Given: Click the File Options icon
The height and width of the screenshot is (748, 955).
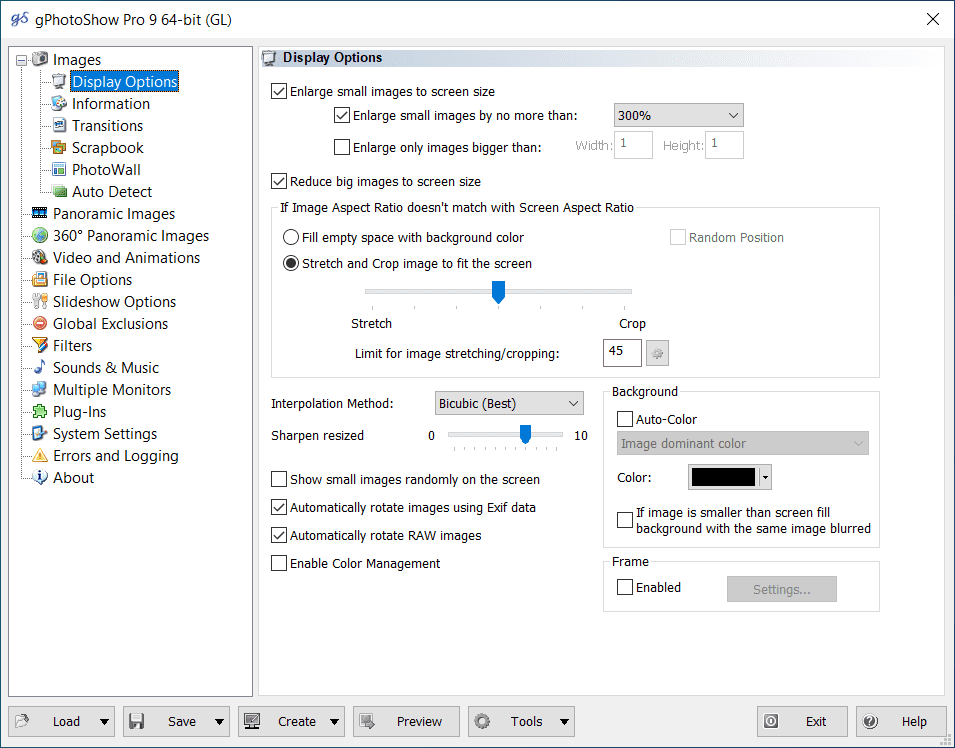Looking at the screenshot, I should point(40,279).
